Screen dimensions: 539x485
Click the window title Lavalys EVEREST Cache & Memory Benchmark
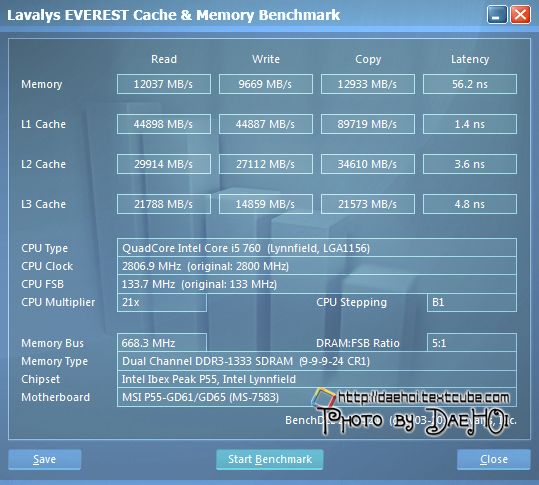click(x=174, y=15)
